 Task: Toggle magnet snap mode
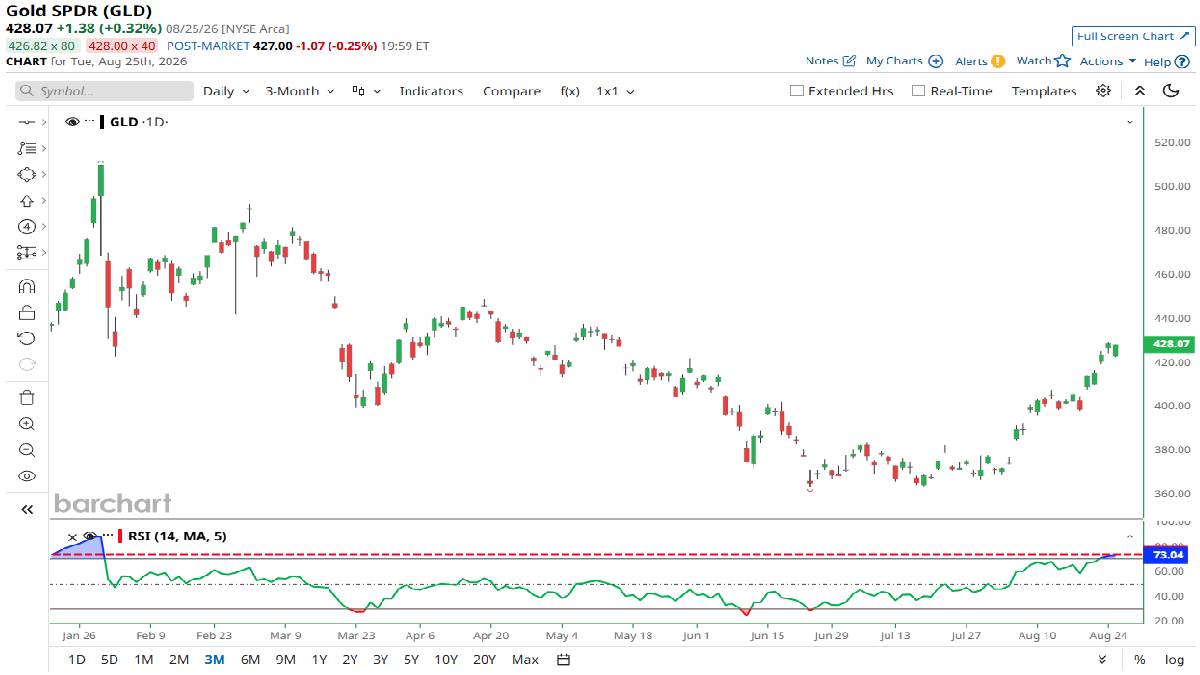tap(27, 286)
